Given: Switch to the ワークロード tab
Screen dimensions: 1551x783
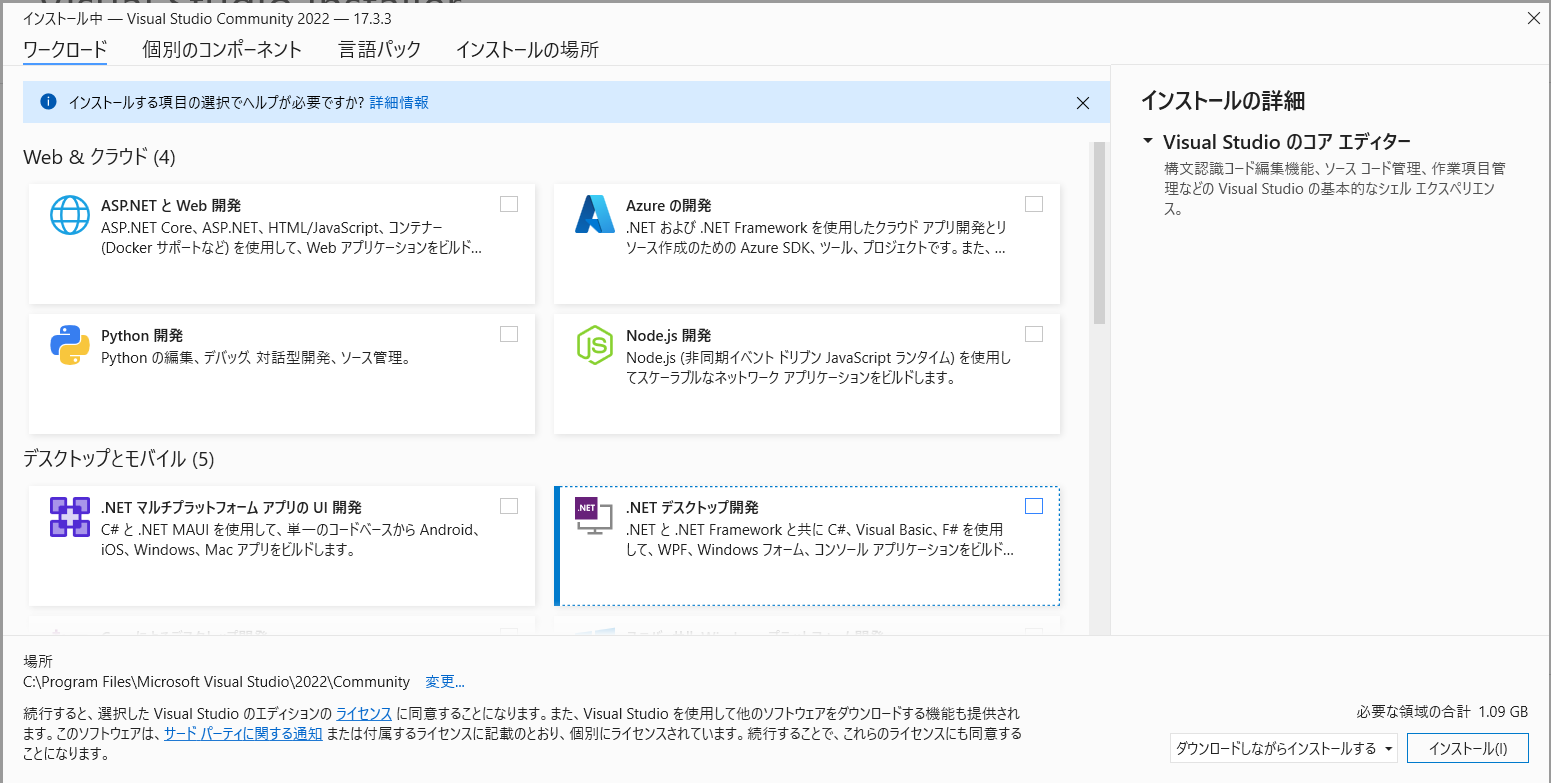Looking at the screenshot, I should (65, 49).
